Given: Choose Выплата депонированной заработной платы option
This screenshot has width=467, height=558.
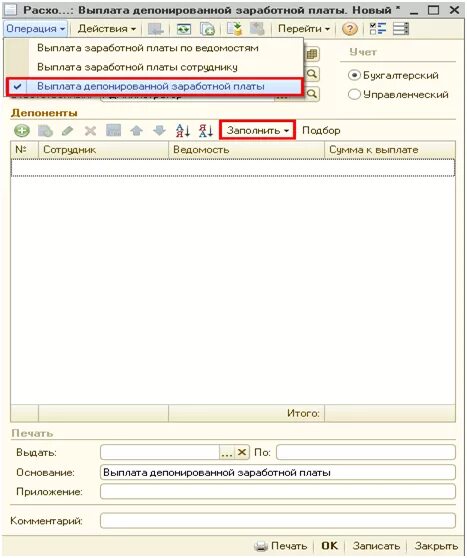Looking at the screenshot, I should point(154,86).
